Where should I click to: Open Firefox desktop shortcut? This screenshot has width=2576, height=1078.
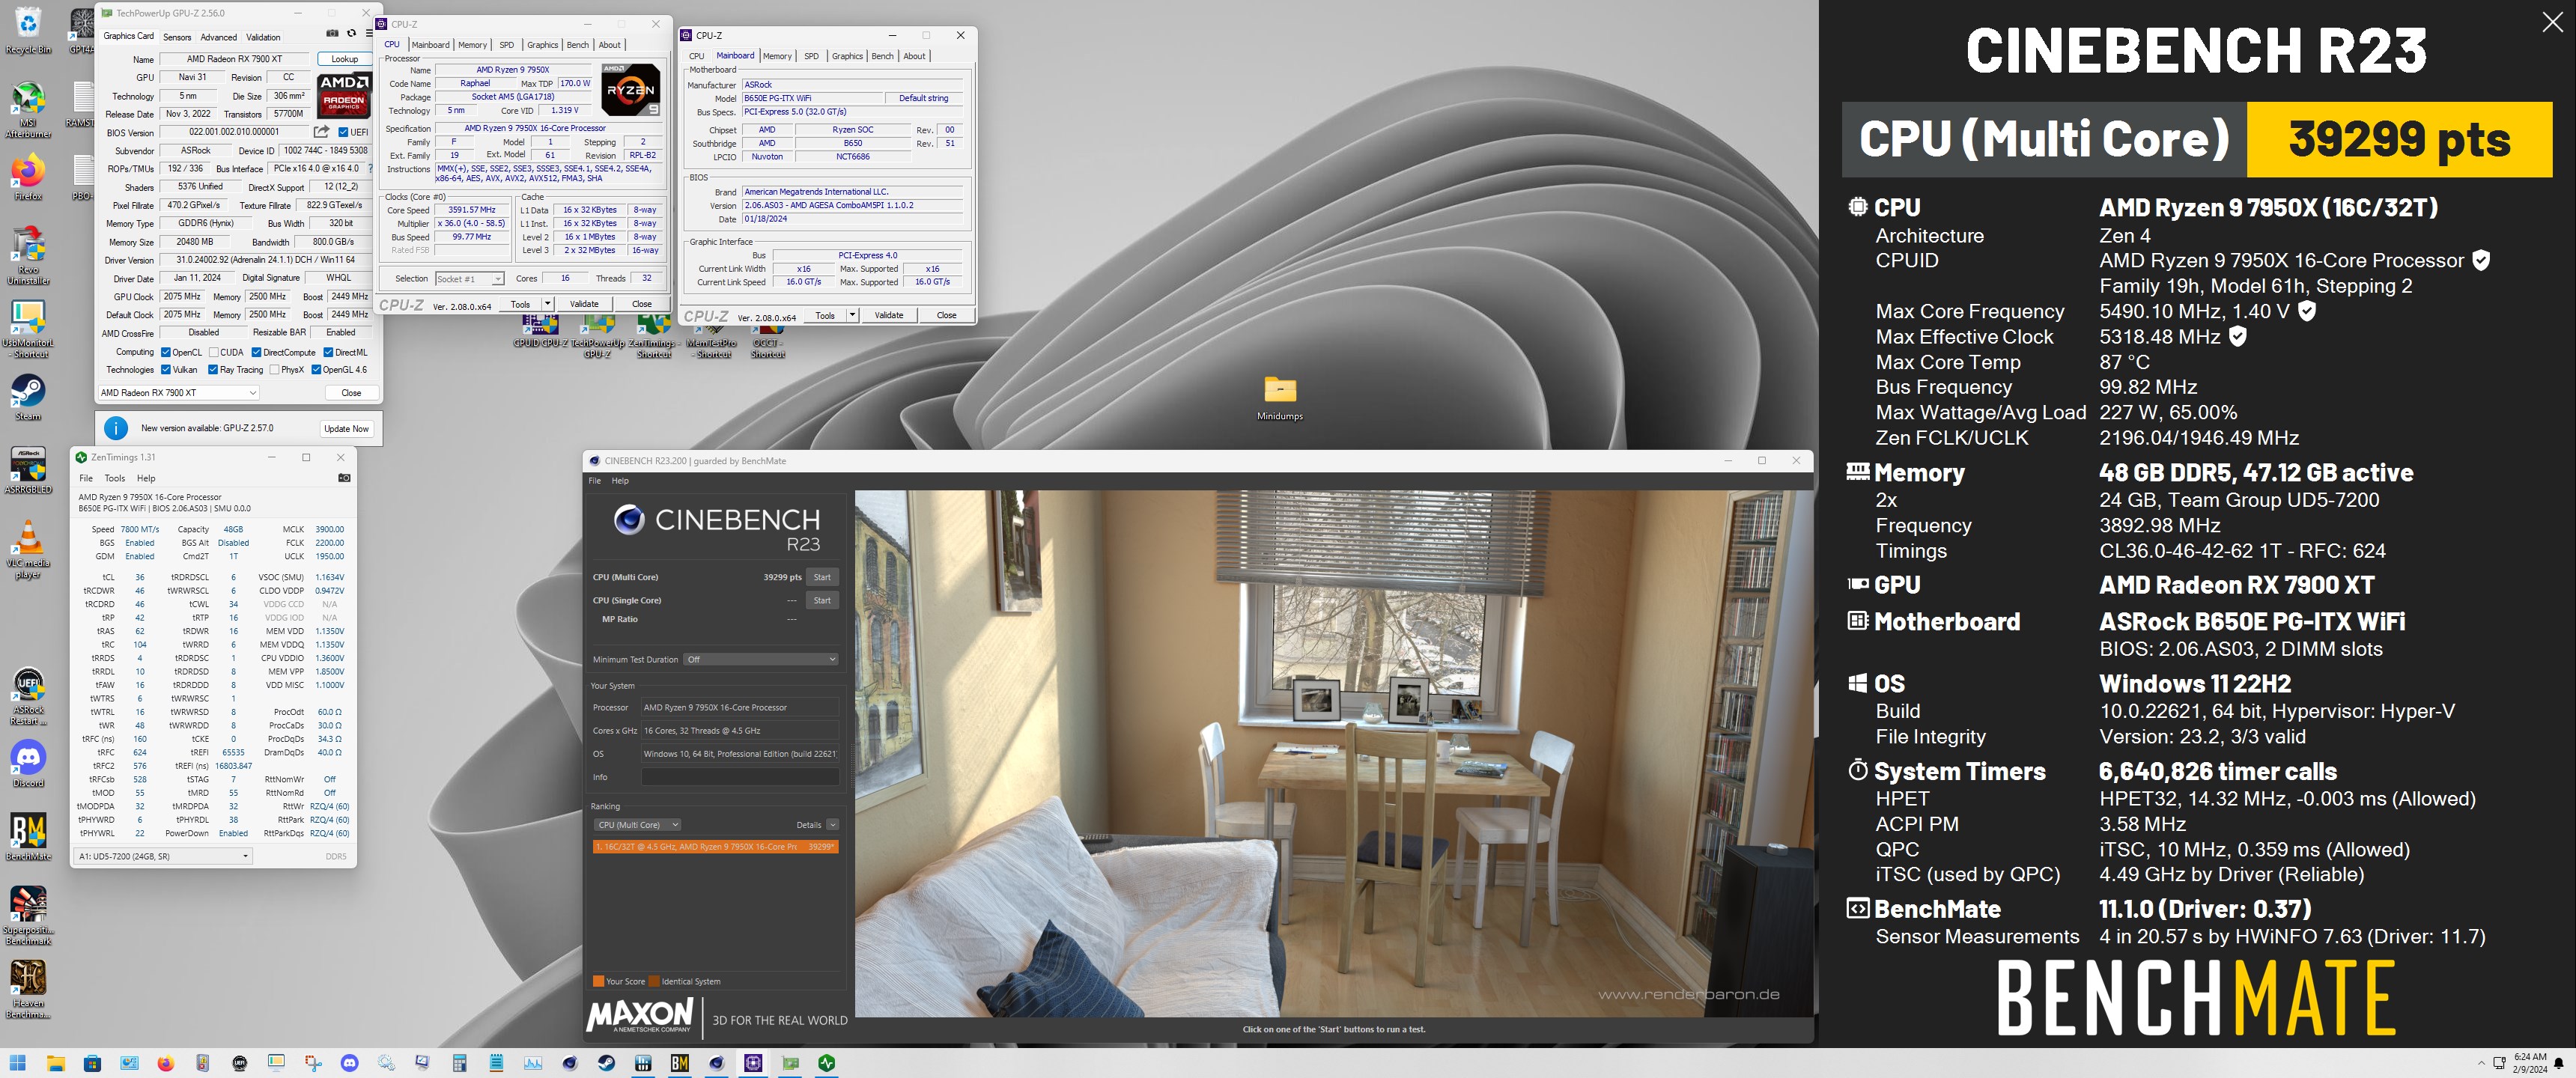click(28, 178)
